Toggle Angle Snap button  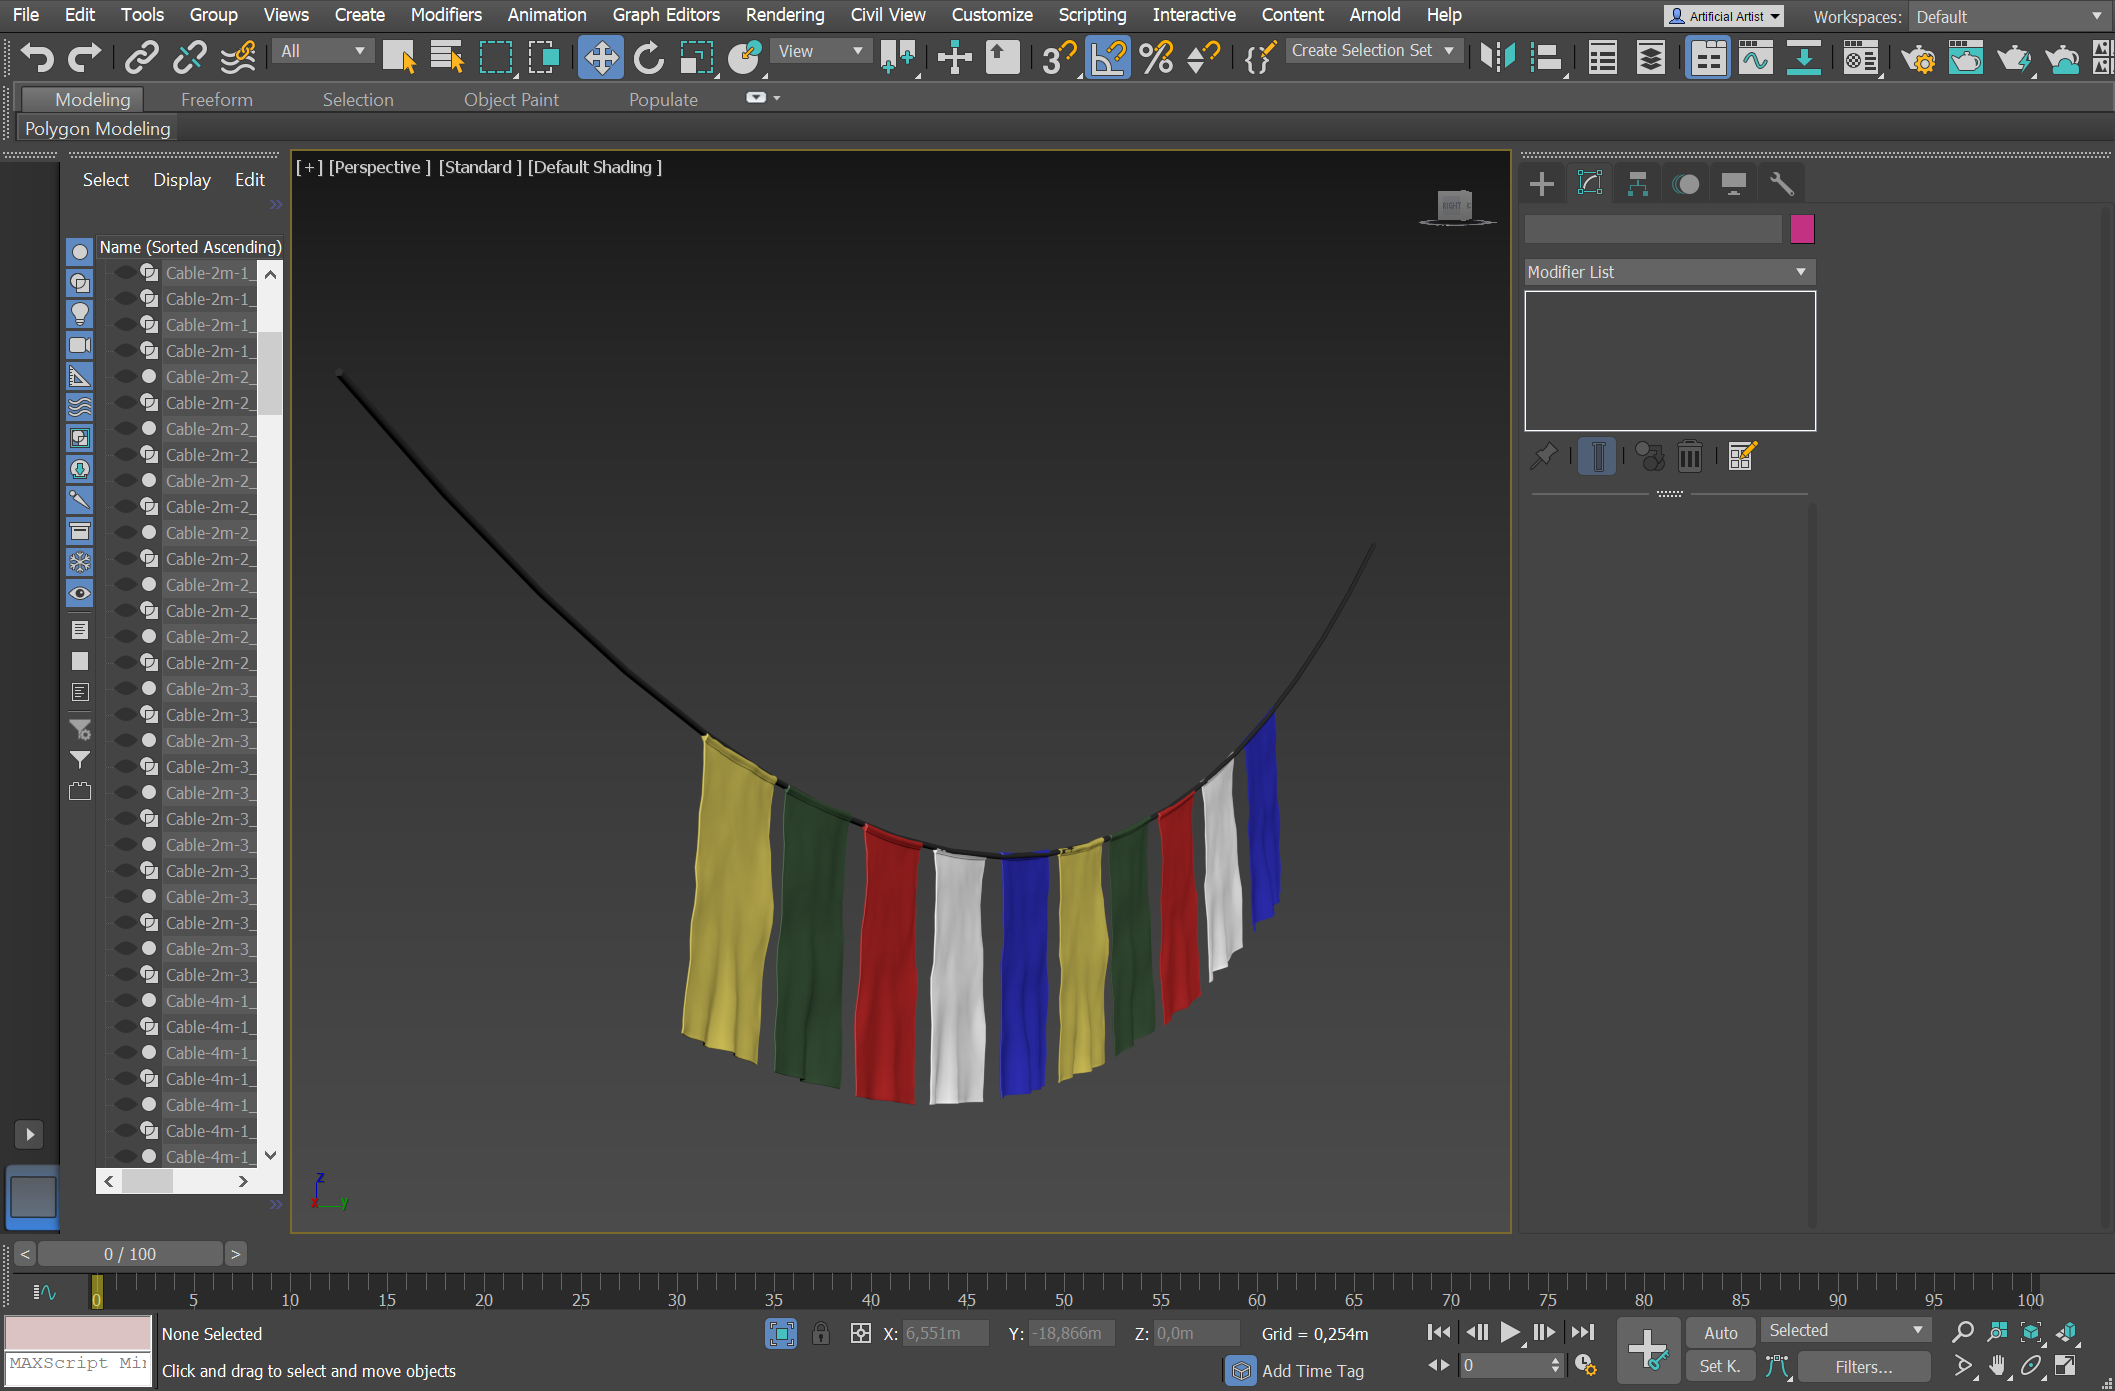[x=1108, y=57]
